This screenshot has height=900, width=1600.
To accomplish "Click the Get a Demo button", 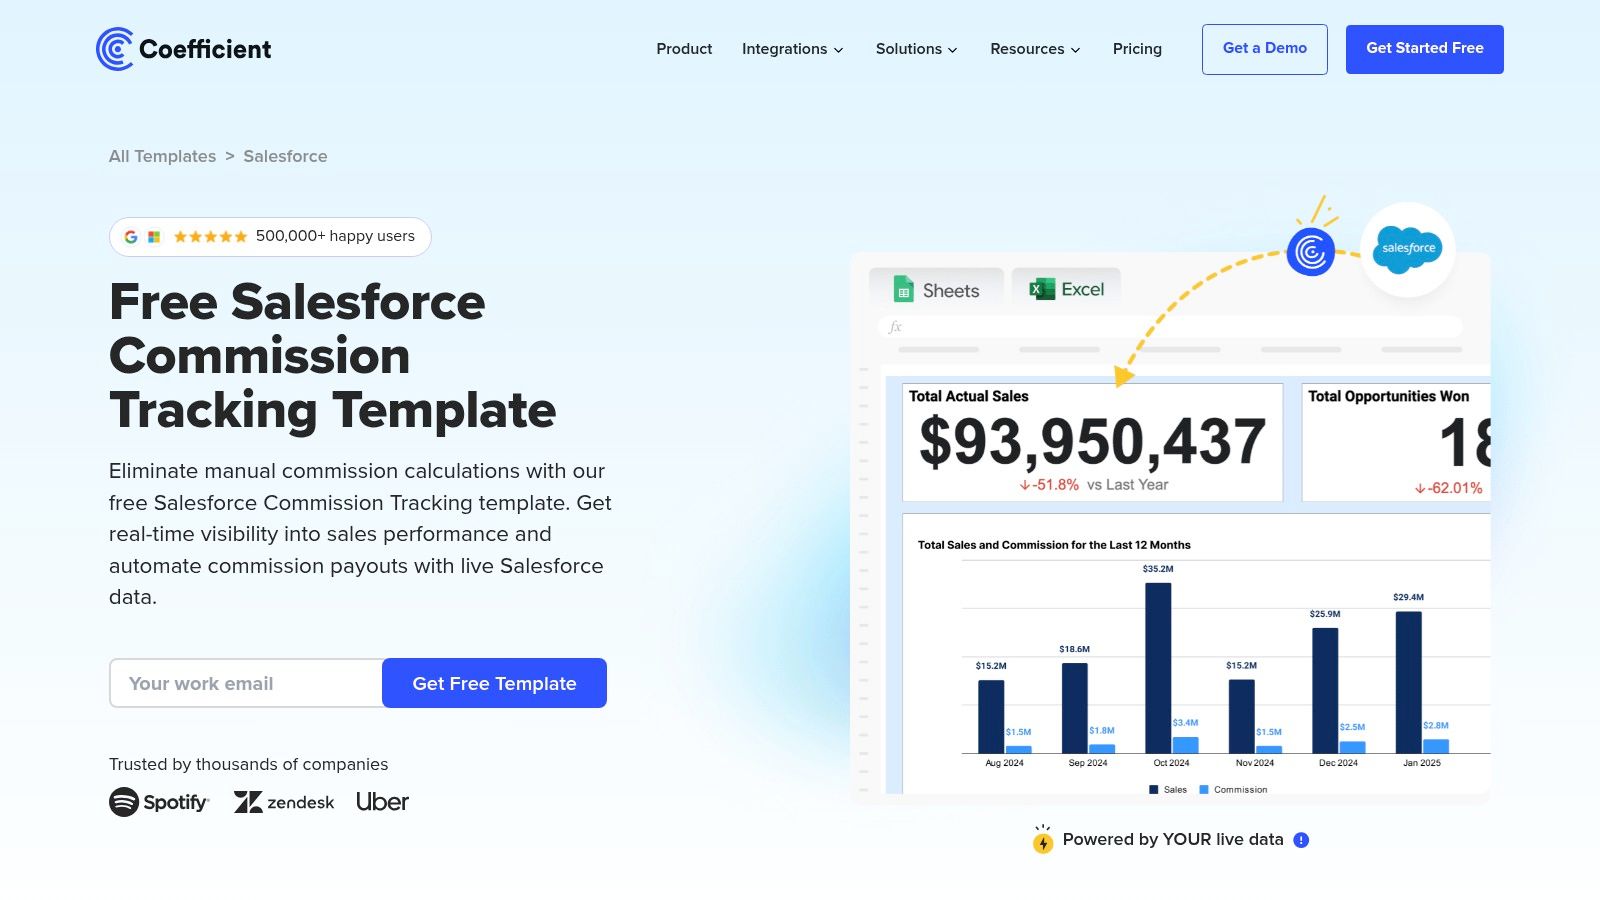I will coord(1264,49).
